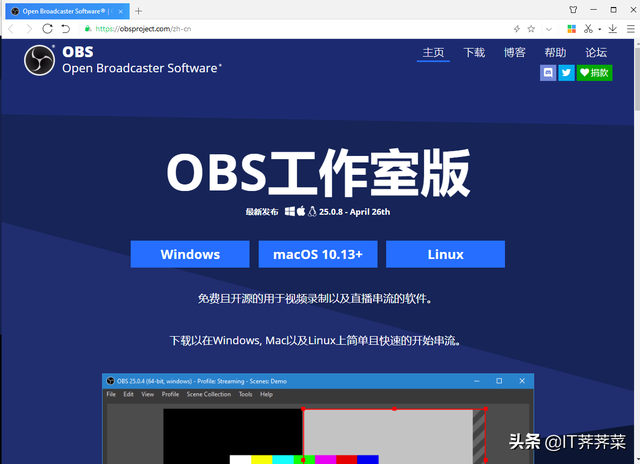Click the Discord chat icon button
640x464 pixels.
[548, 73]
